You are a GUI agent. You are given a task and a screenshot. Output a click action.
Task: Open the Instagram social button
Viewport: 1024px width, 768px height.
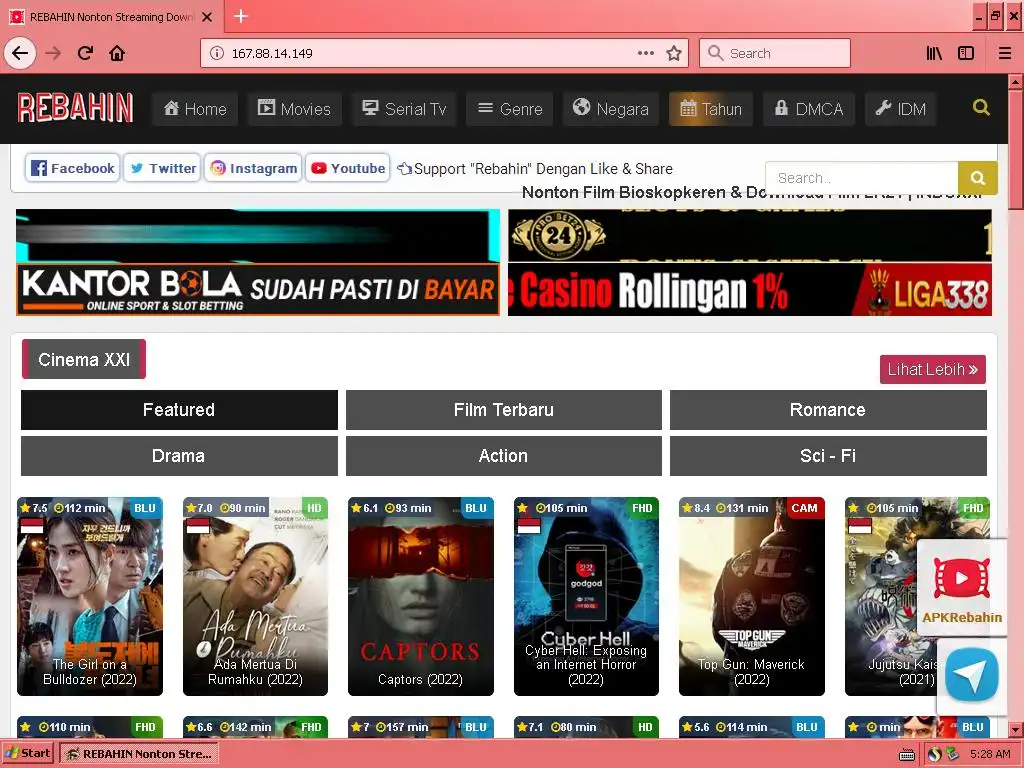(253, 168)
